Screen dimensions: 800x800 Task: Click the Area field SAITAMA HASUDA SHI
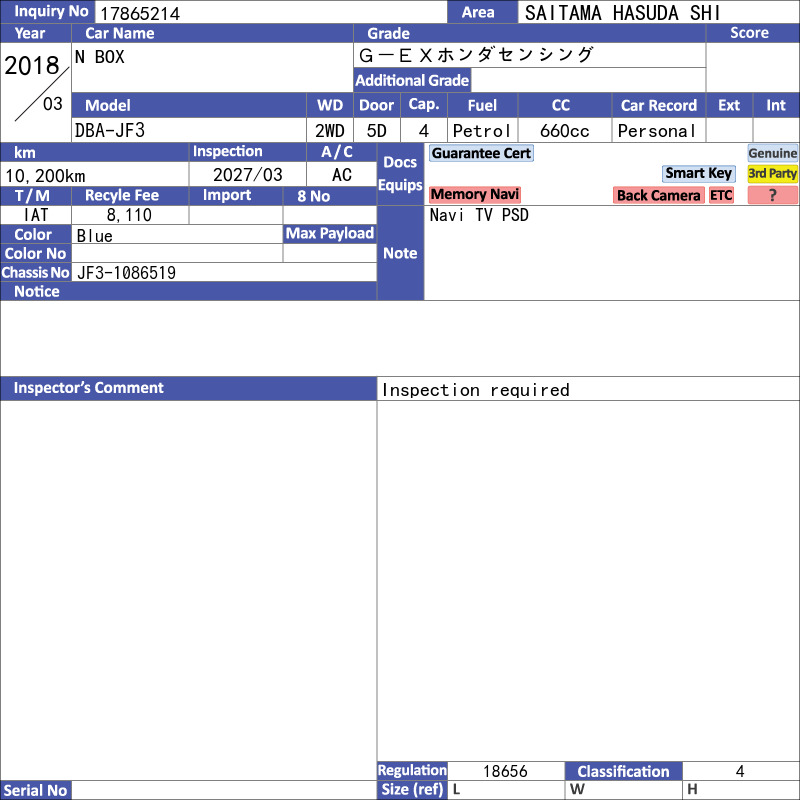658,12
